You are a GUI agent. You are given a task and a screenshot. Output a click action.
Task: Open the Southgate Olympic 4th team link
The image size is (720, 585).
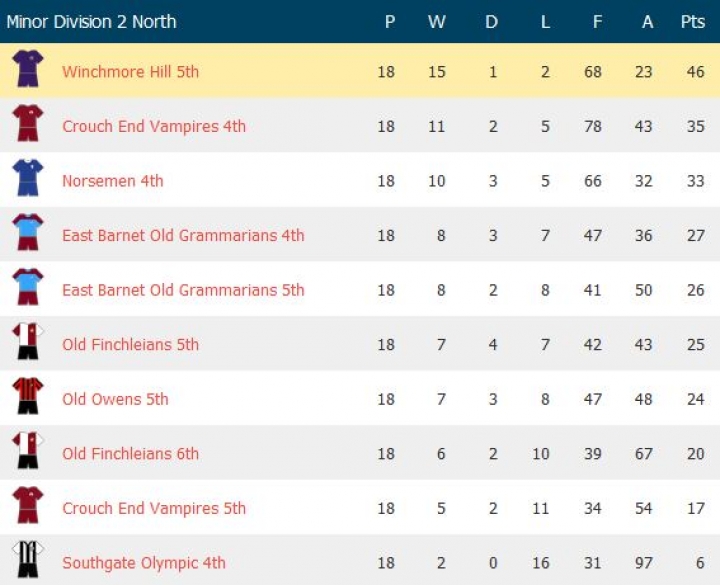pyautogui.click(x=144, y=563)
